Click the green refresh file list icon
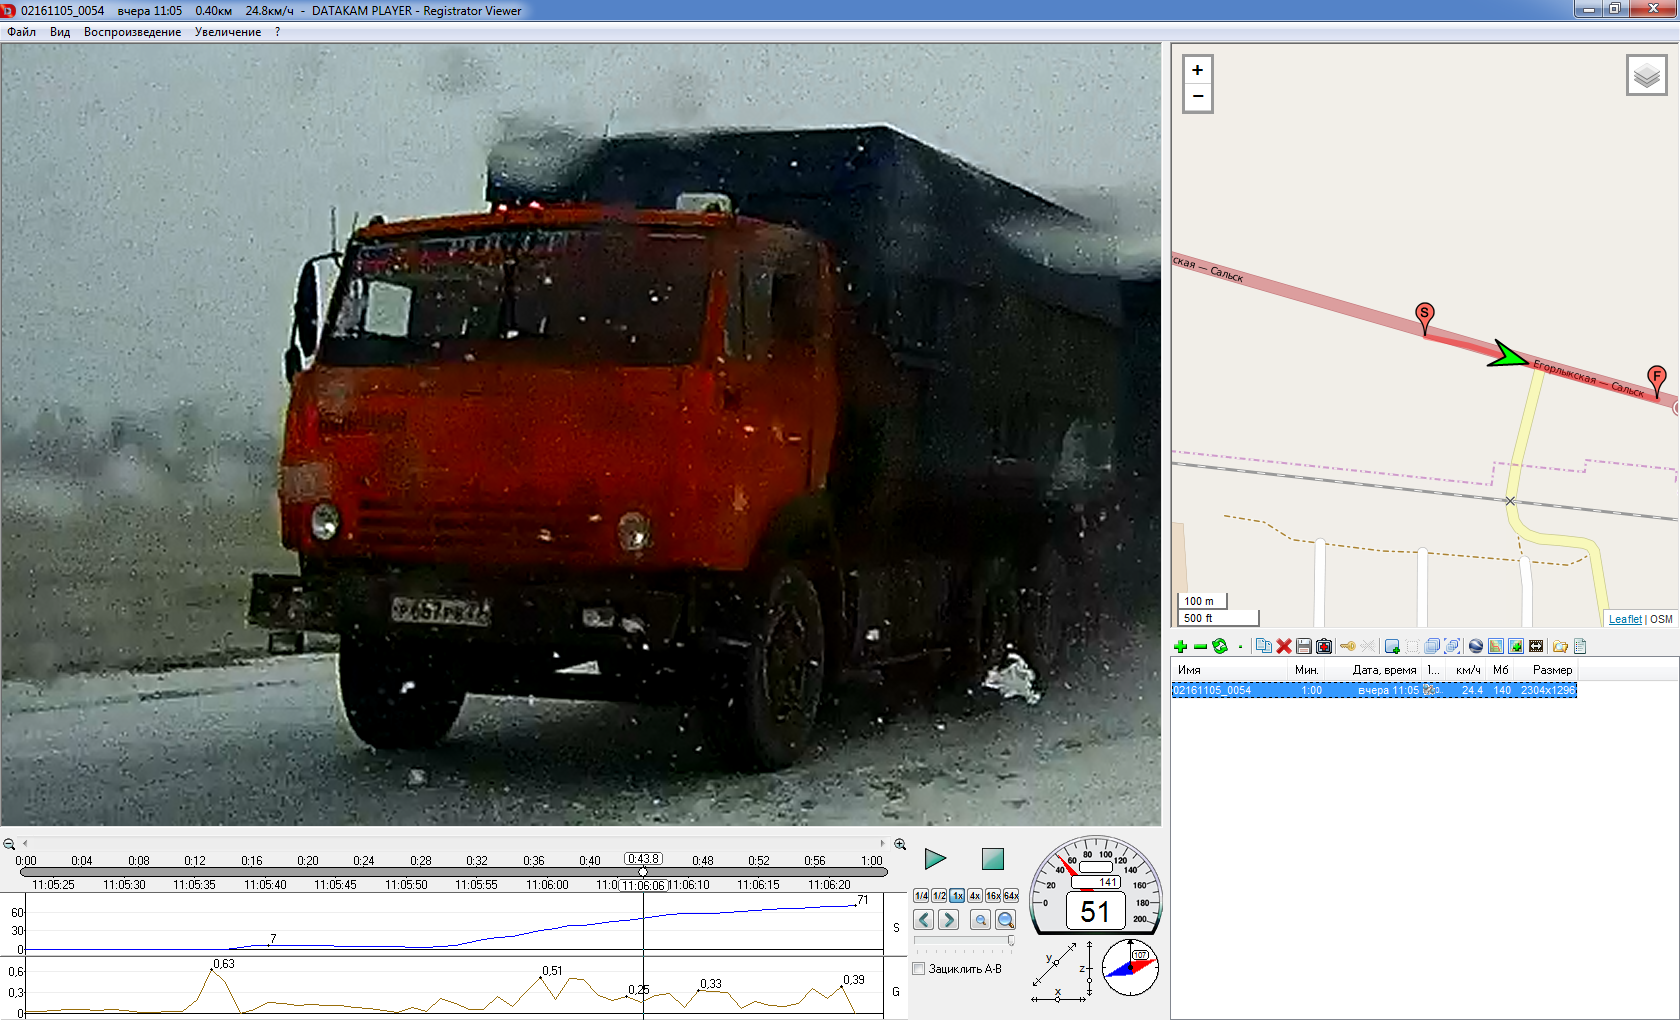 click(1220, 647)
